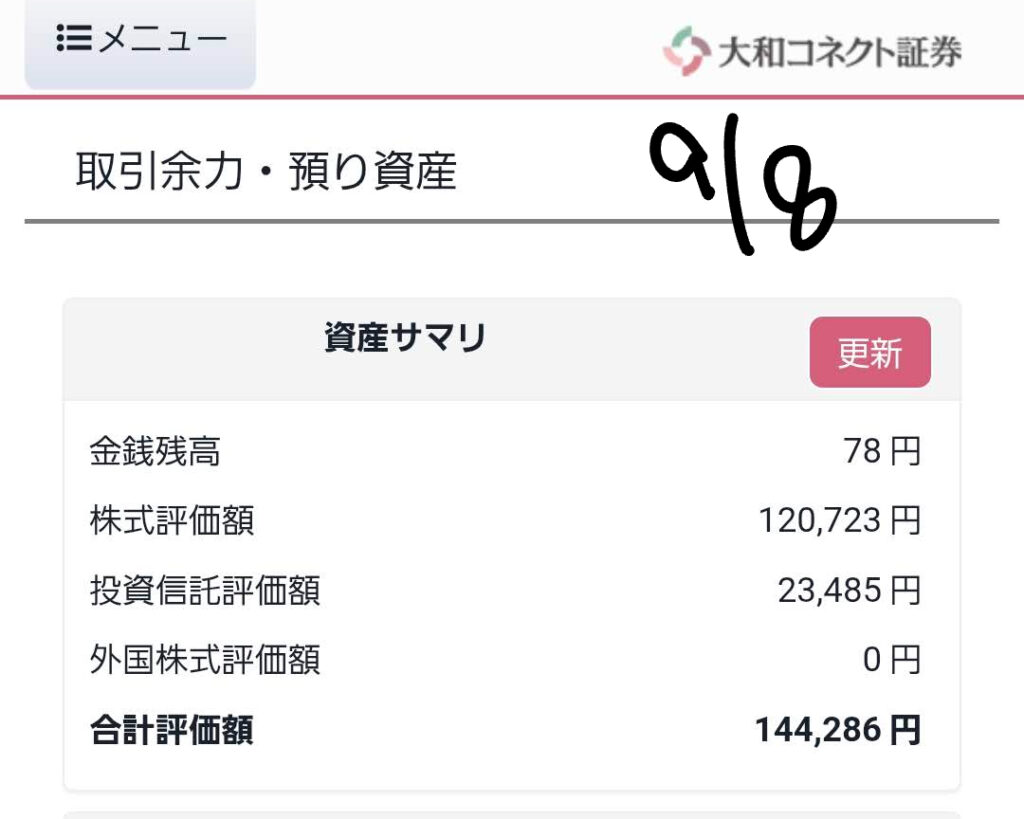The height and width of the screenshot is (819, 1024).
Task: Click the メニュー button label
Action: pyautogui.click(x=163, y=39)
